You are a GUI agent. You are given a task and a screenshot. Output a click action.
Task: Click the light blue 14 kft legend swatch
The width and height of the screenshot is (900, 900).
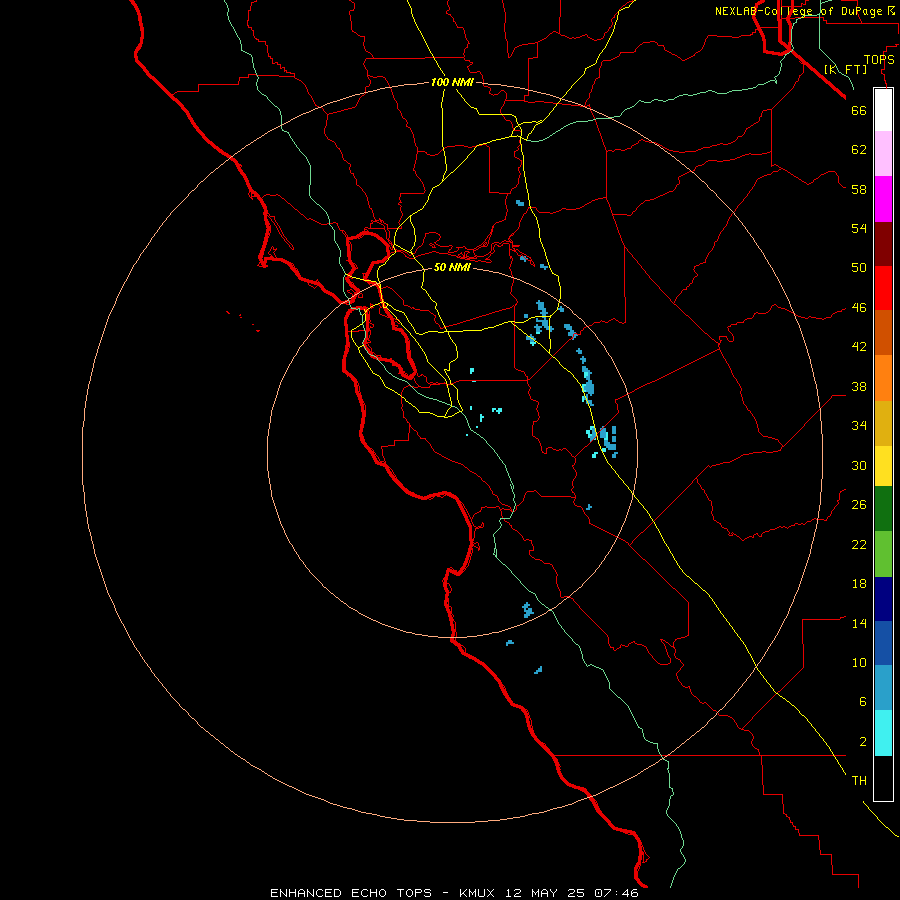pos(883,688)
